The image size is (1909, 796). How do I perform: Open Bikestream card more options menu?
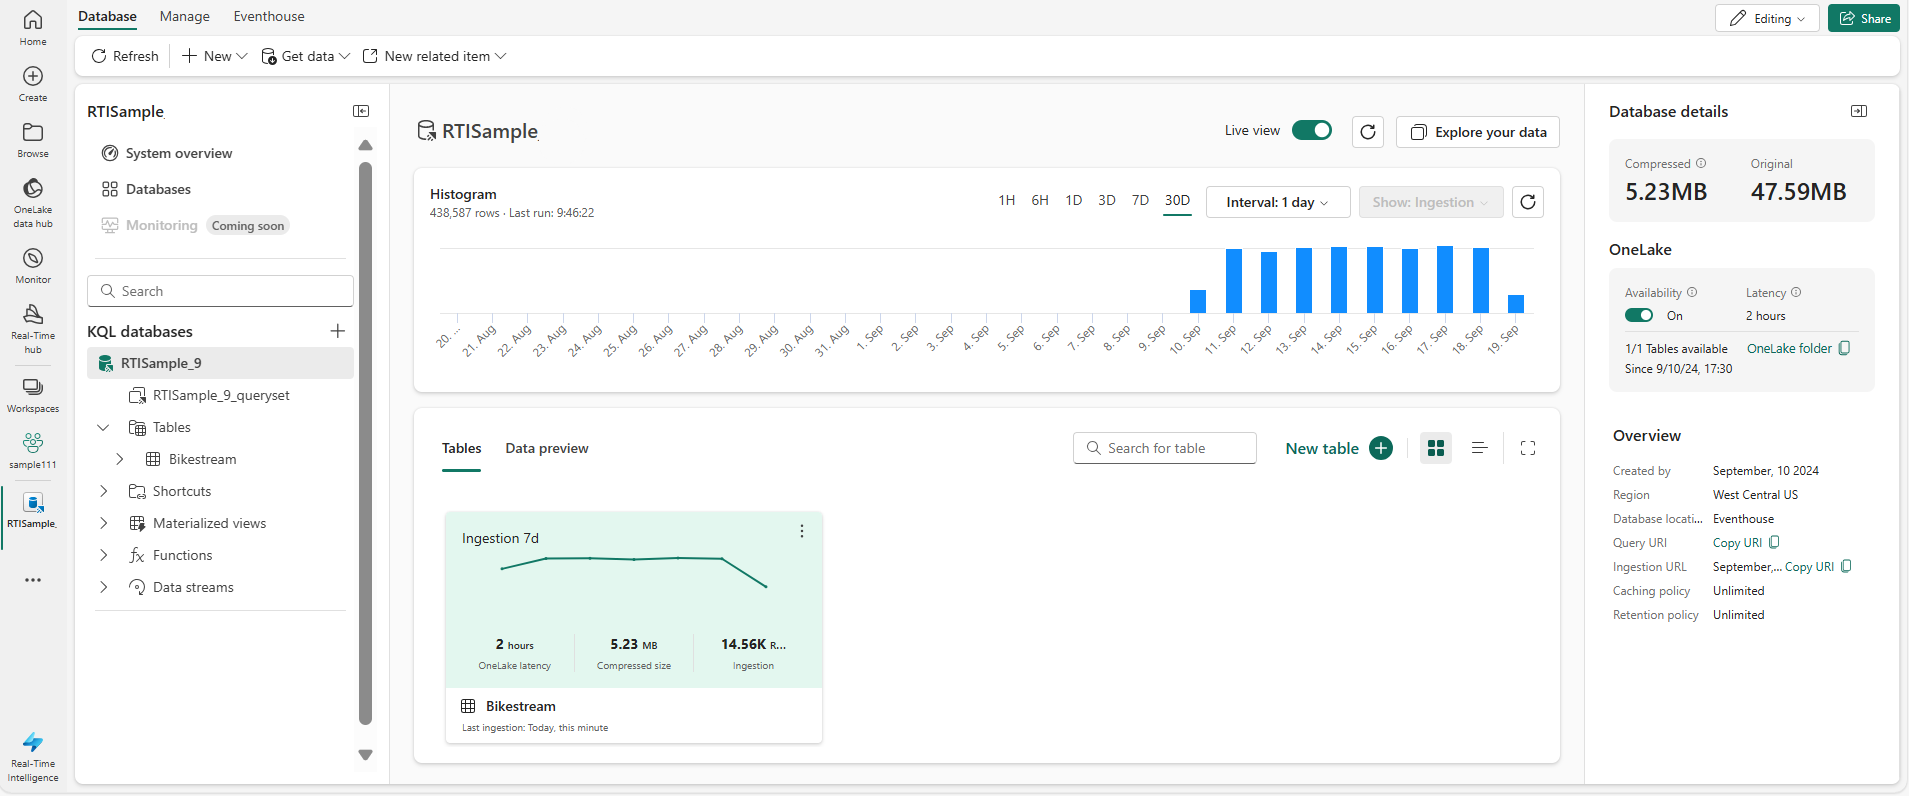click(802, 532)
